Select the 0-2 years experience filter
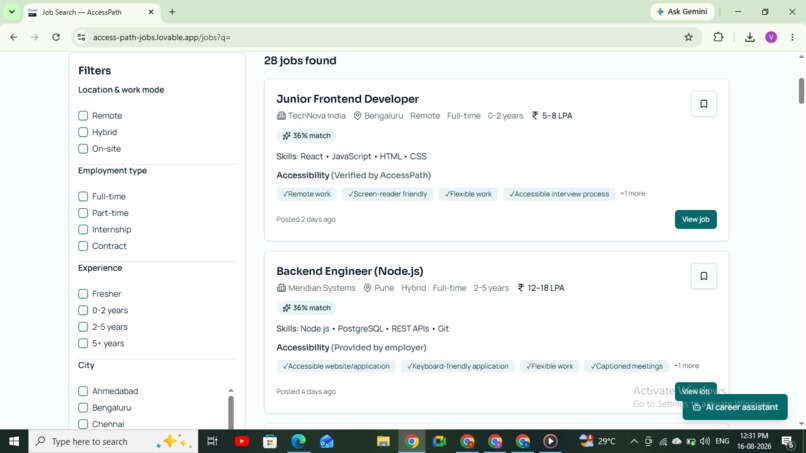Image resolution: width=806 pixels, height=453 pixels. pyautogui.click(x=83, y=310)
